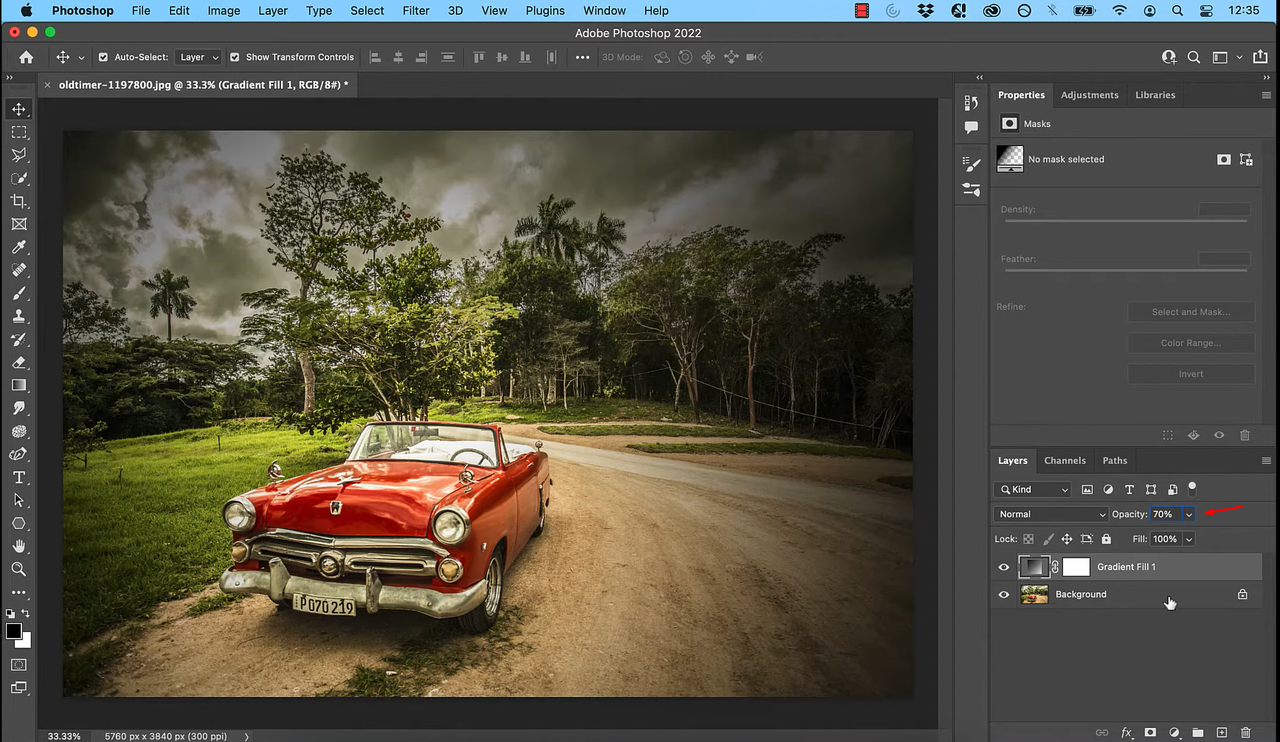
Task: Click the Add layer mask icon
Action: click(x=1150, y=732)
